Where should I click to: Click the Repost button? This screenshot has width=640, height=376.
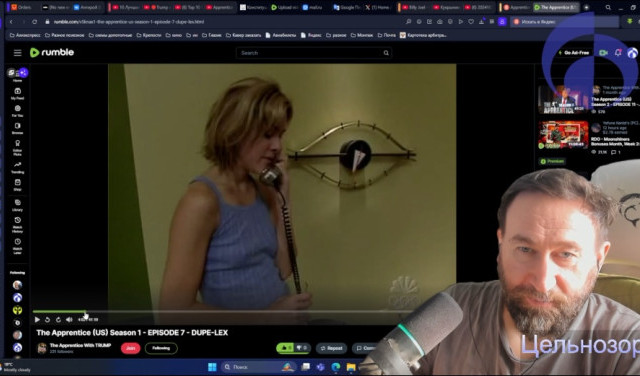331,348
